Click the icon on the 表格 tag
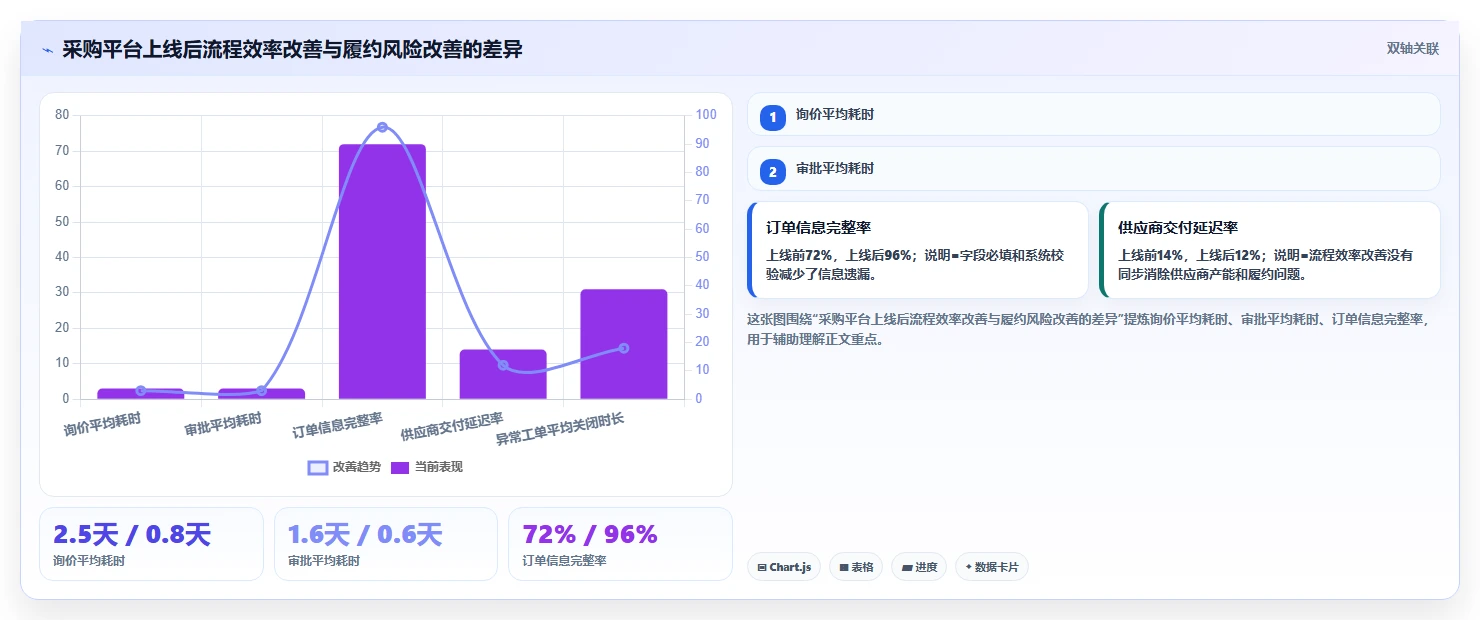 point(844,568)
